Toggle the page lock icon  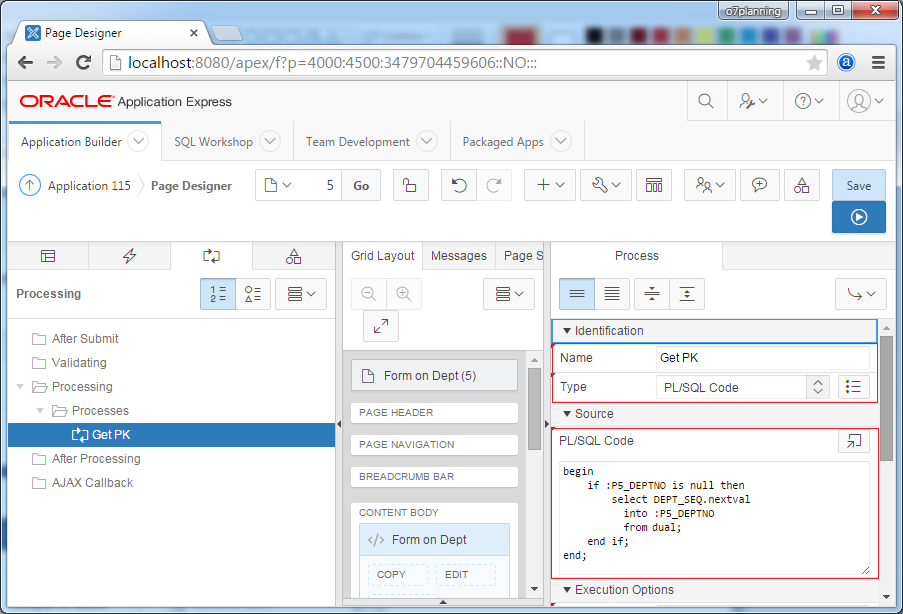point(410,185)
